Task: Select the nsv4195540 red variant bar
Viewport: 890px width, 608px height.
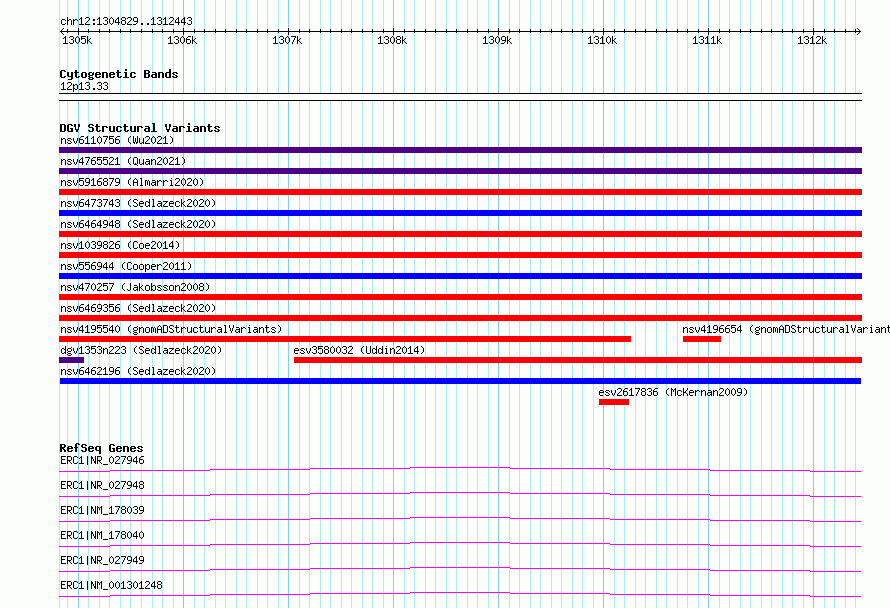Action: (x=345, y=339)
